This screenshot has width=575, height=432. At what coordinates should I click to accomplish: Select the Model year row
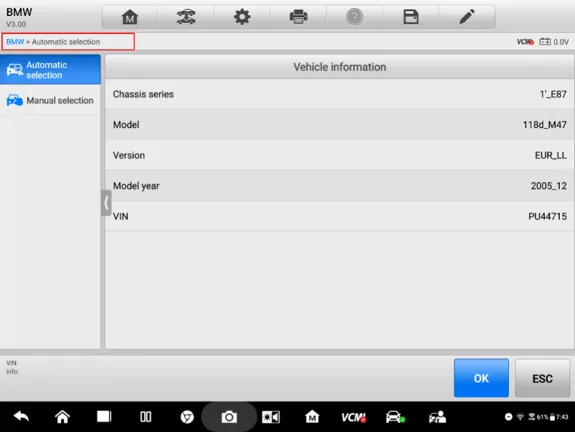pyautogui.click(x=339, y=186)
